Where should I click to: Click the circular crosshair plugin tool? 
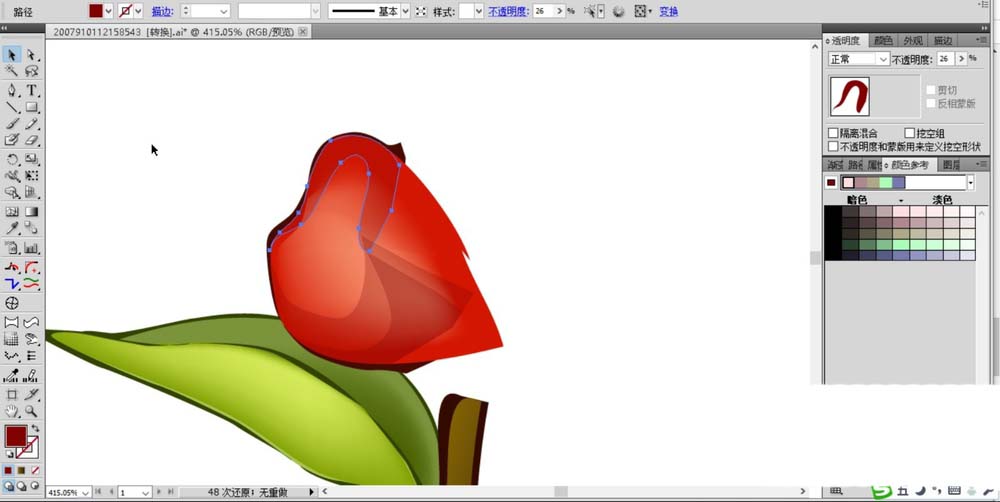(11, 303)
